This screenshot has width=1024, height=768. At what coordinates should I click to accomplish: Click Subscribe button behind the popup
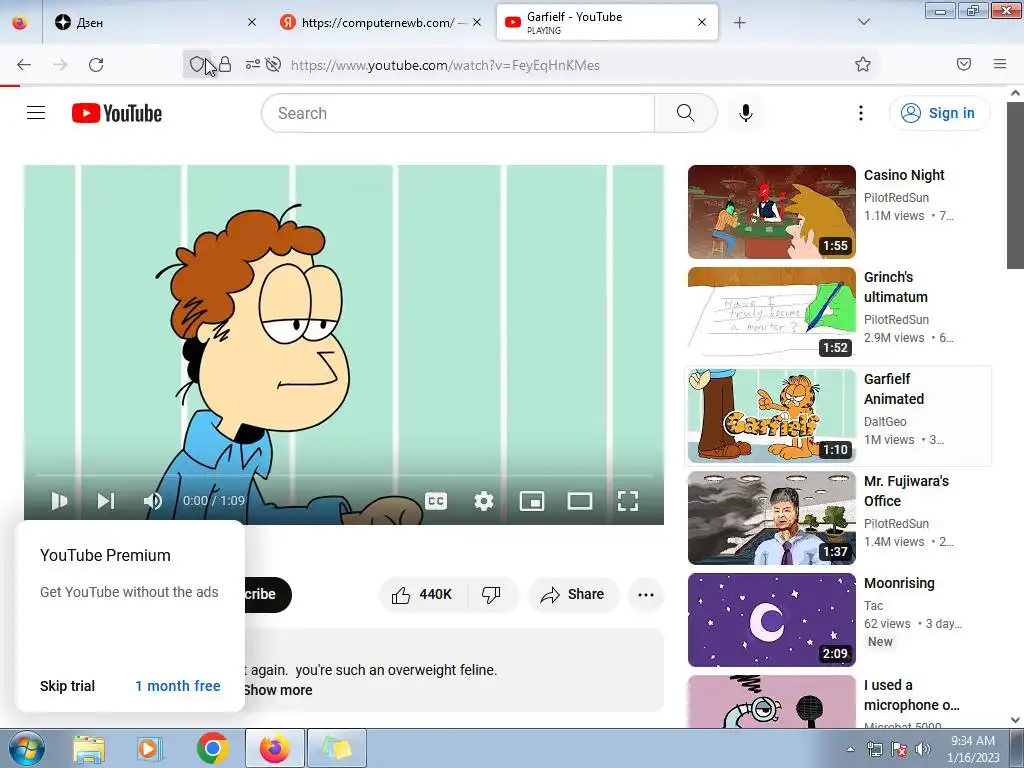[x=268, y=594]
